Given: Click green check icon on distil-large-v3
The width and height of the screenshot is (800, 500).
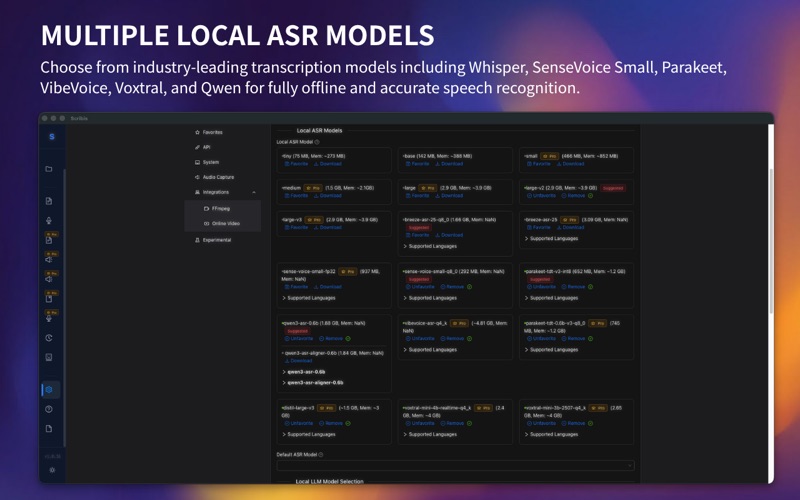Looking at the screenshot, I should (348, 423).
